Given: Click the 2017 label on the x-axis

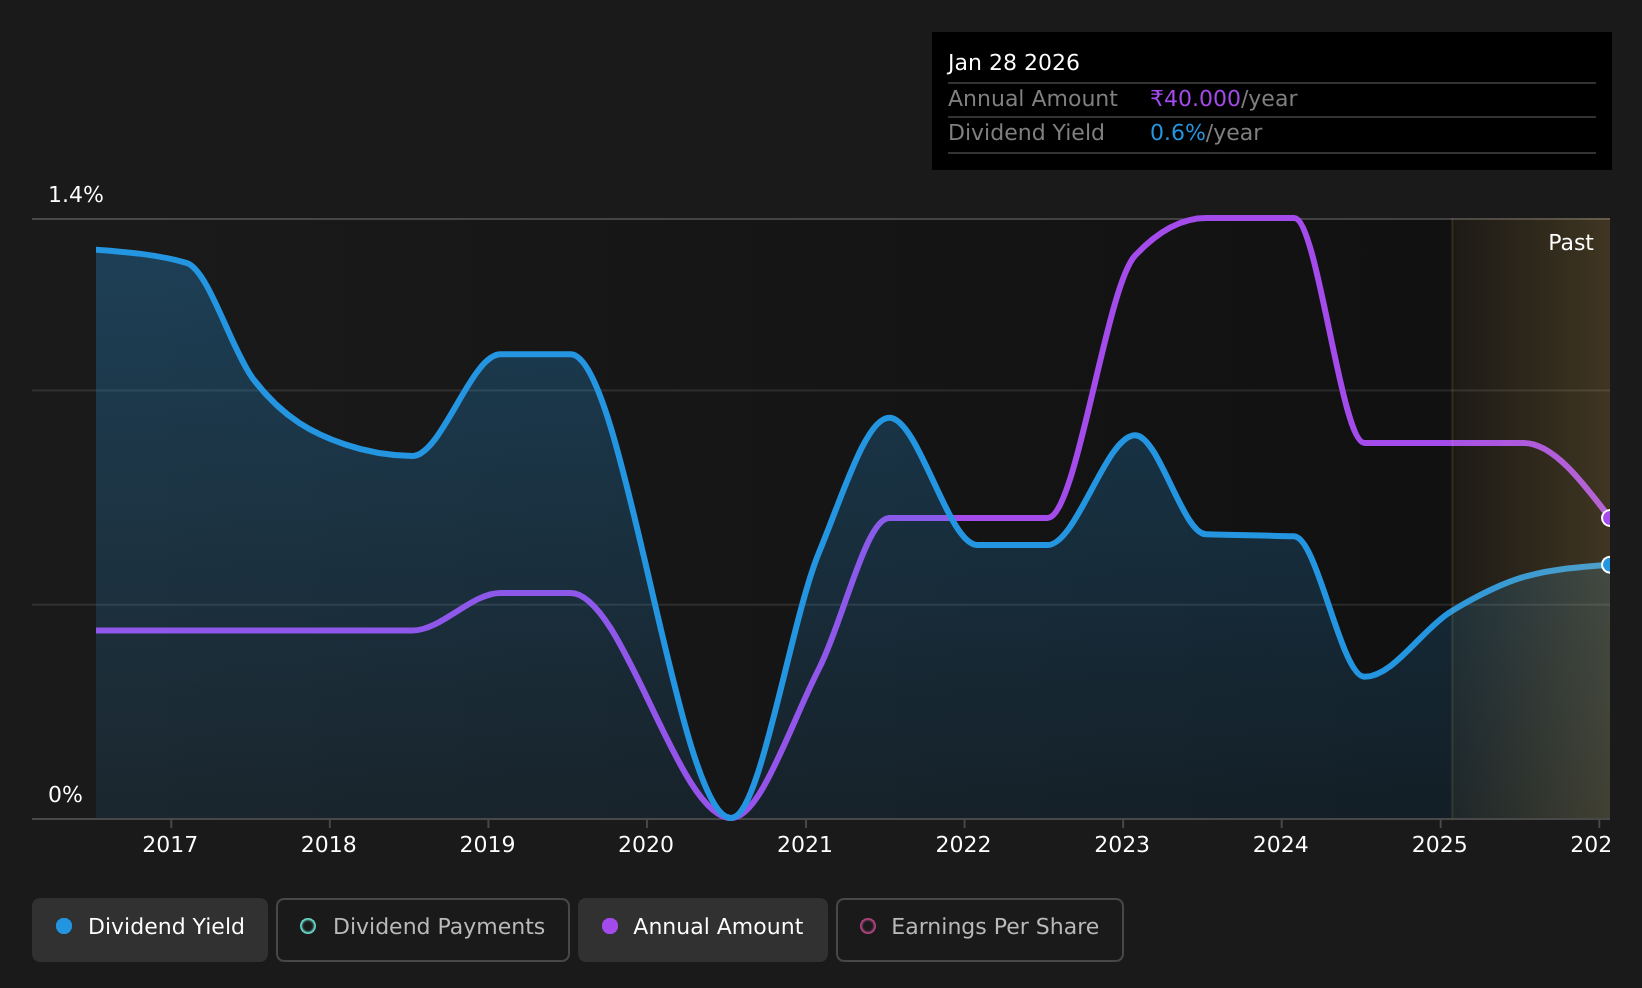Looking at the screenshot, I should pyautogui.click(x=170, y=845).
